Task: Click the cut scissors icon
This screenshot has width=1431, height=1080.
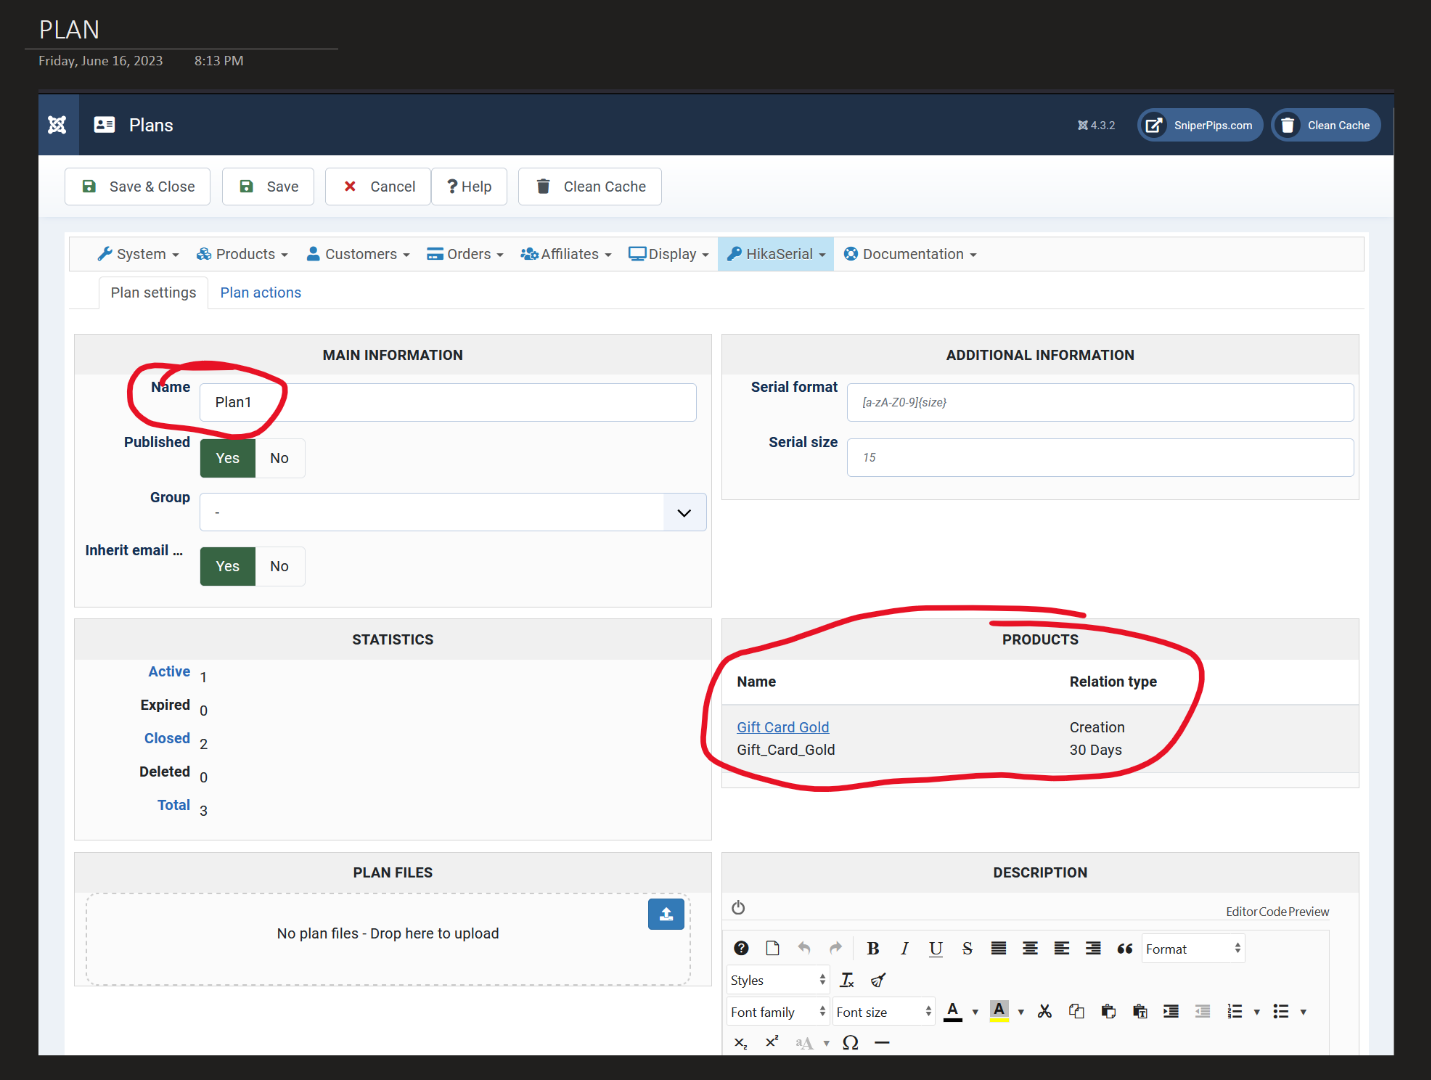Action: point(1045,1012)
